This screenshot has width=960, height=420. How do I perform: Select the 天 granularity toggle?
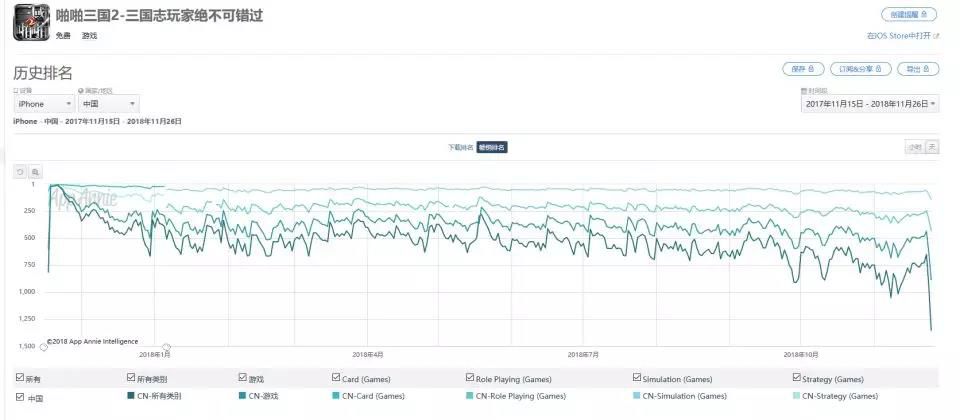click(x=932, y=148)
